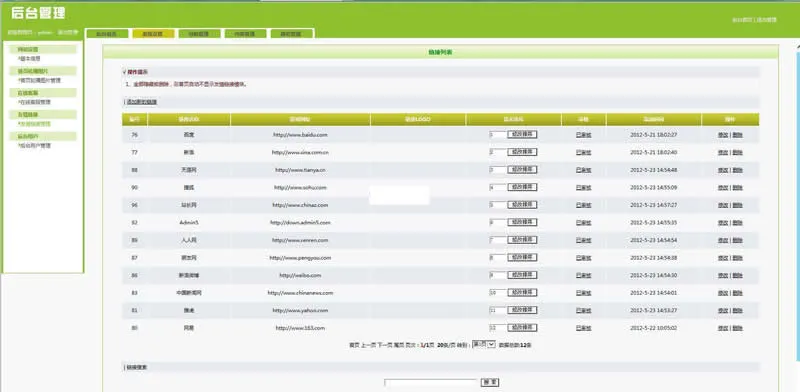
Task: Click the sort button in 163.com row
Action: [522, 328]
